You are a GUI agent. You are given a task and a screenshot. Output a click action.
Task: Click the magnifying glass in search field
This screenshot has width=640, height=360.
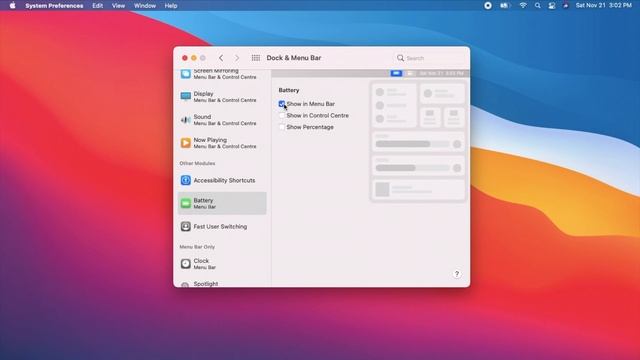click(x=400, y=58)
